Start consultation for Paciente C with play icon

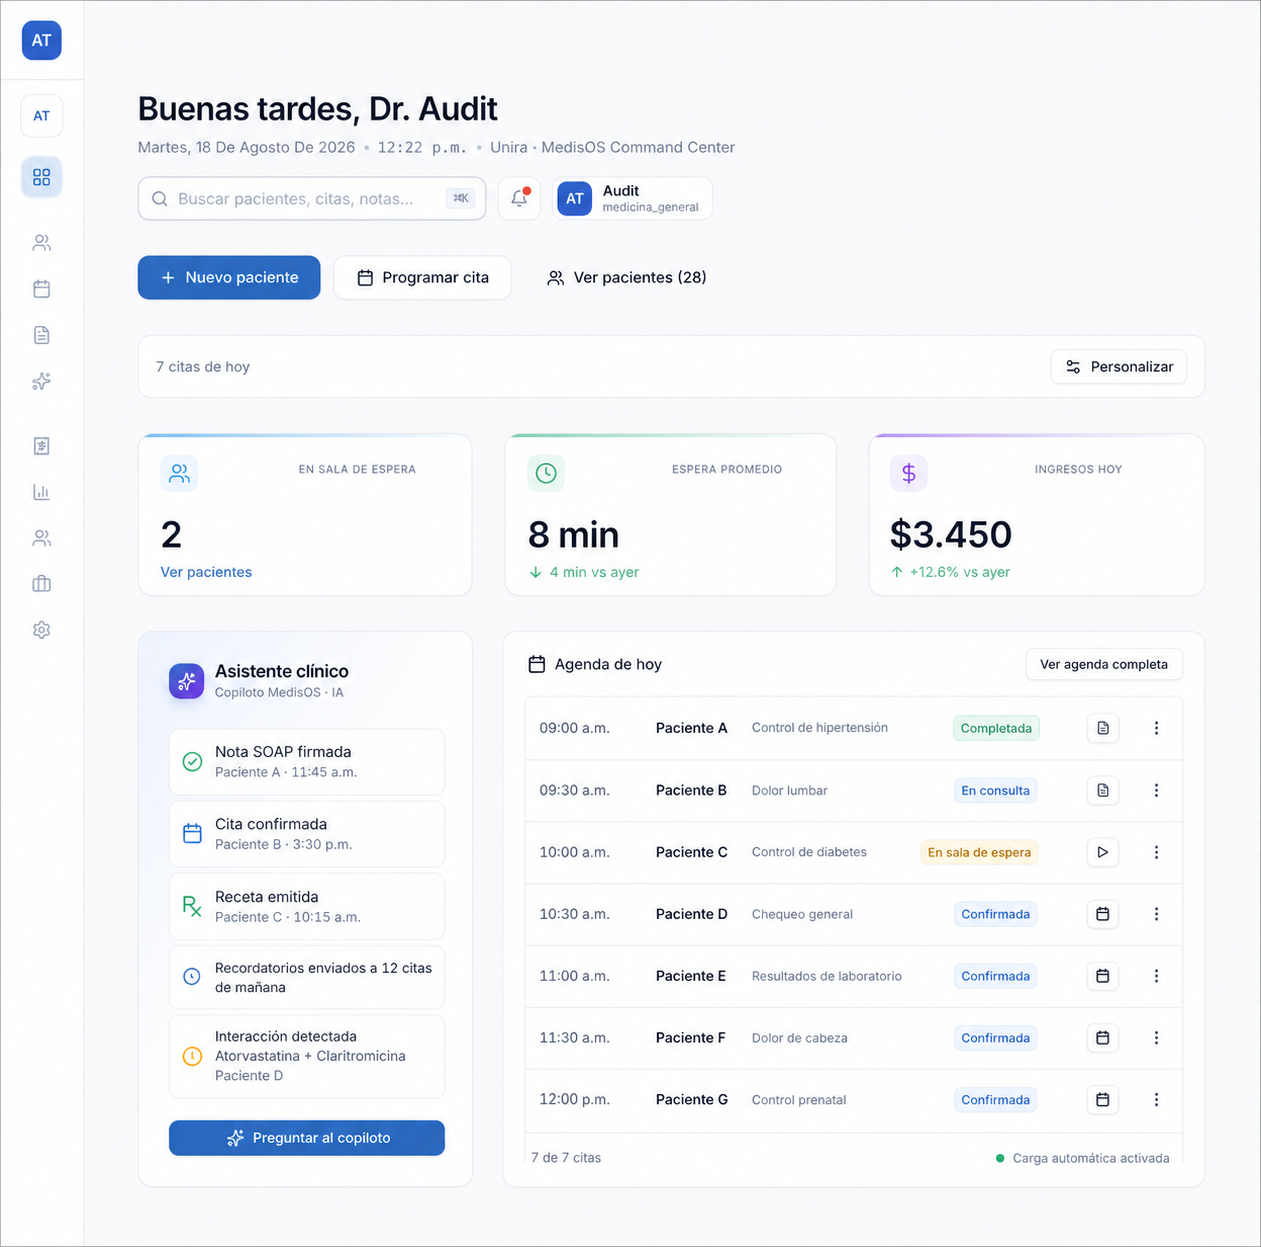click(x=1102, y=852)
